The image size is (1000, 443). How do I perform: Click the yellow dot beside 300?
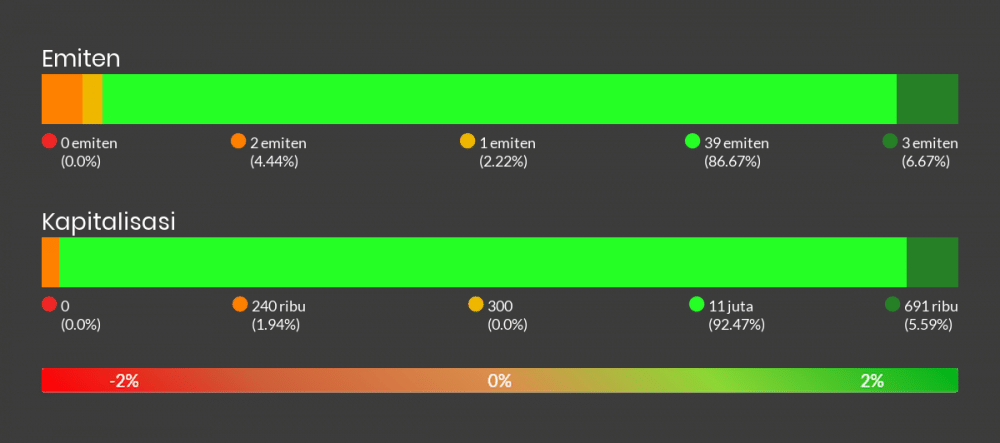475,304
